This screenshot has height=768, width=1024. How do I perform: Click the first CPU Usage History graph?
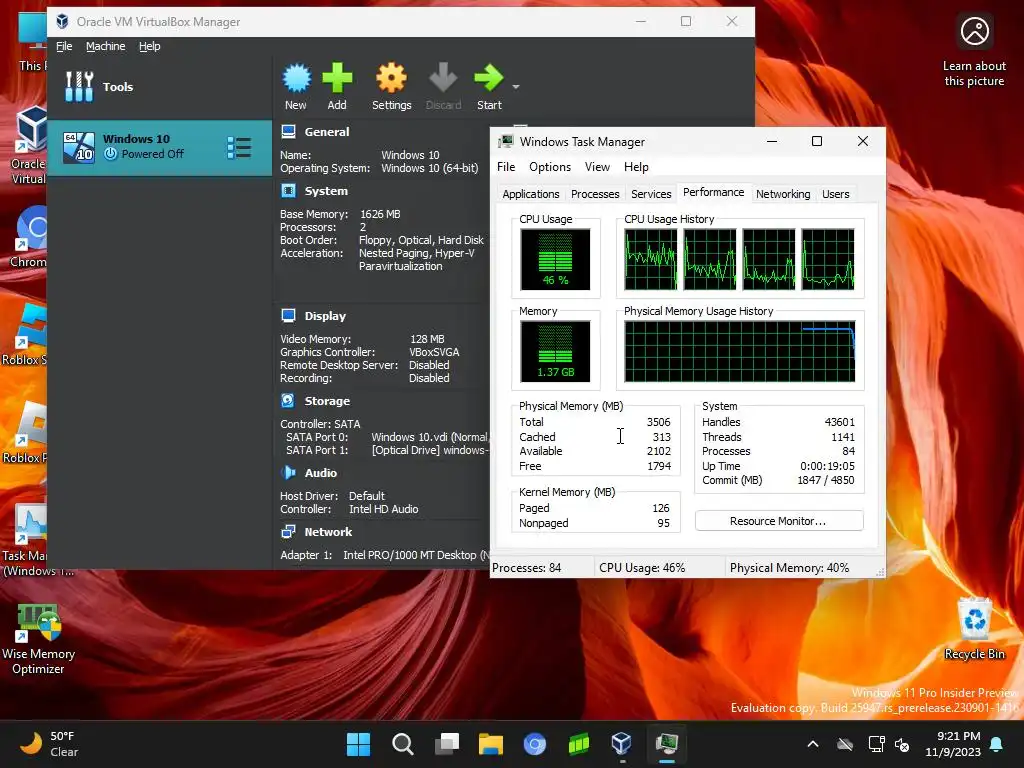click(650, 259)
